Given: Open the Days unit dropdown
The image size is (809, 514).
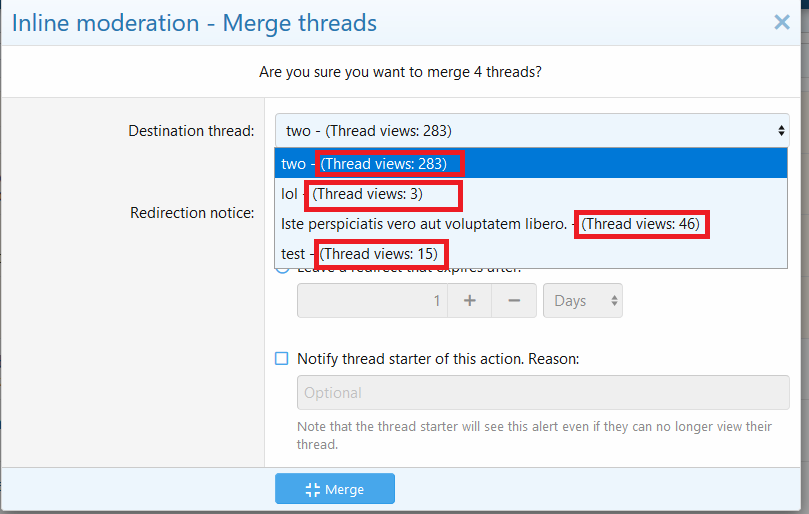Looking at the screenshot, I should (582, 301).
